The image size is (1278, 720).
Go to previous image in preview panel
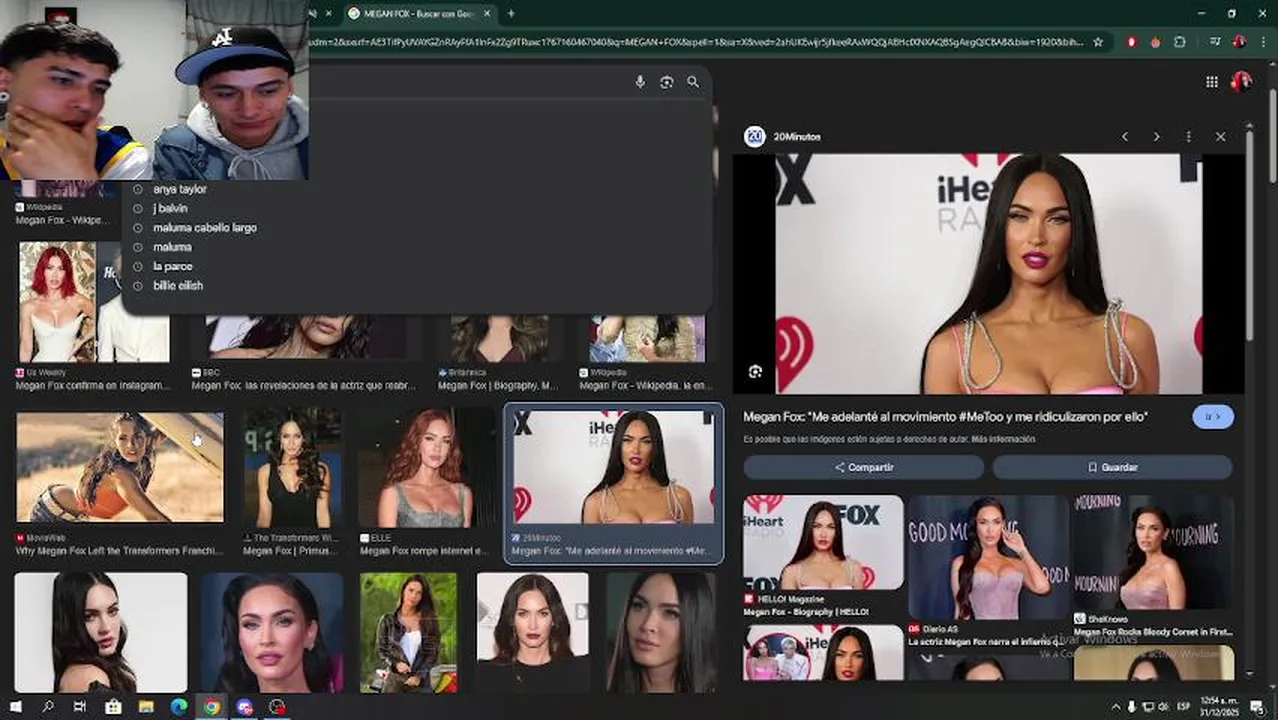pyautogui.click(x=1125, y=136)
